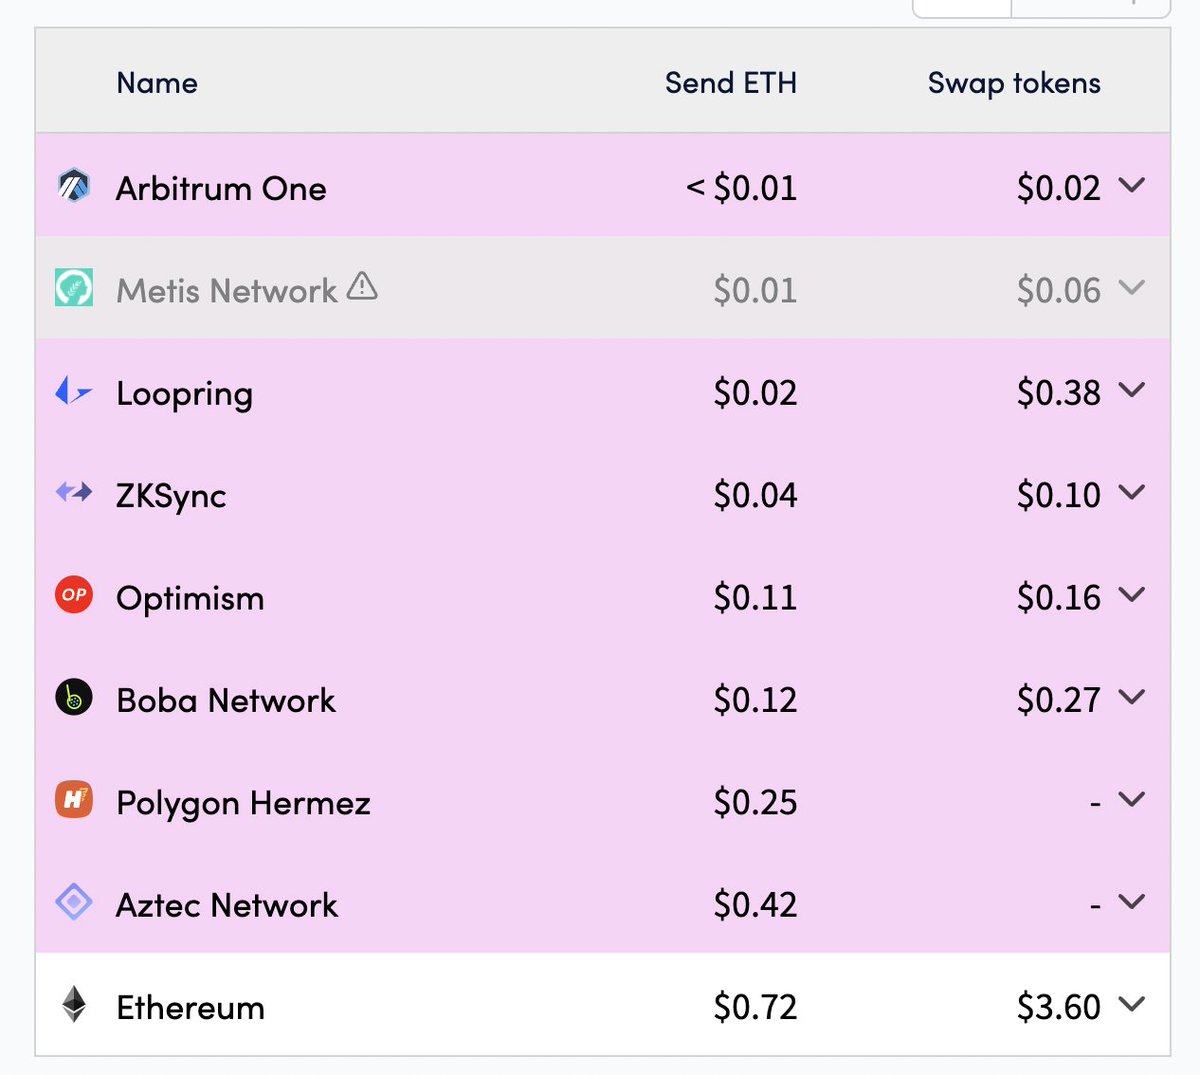Click the Loopring logo icon
1200x1075 pixels.
coord(73,391)
